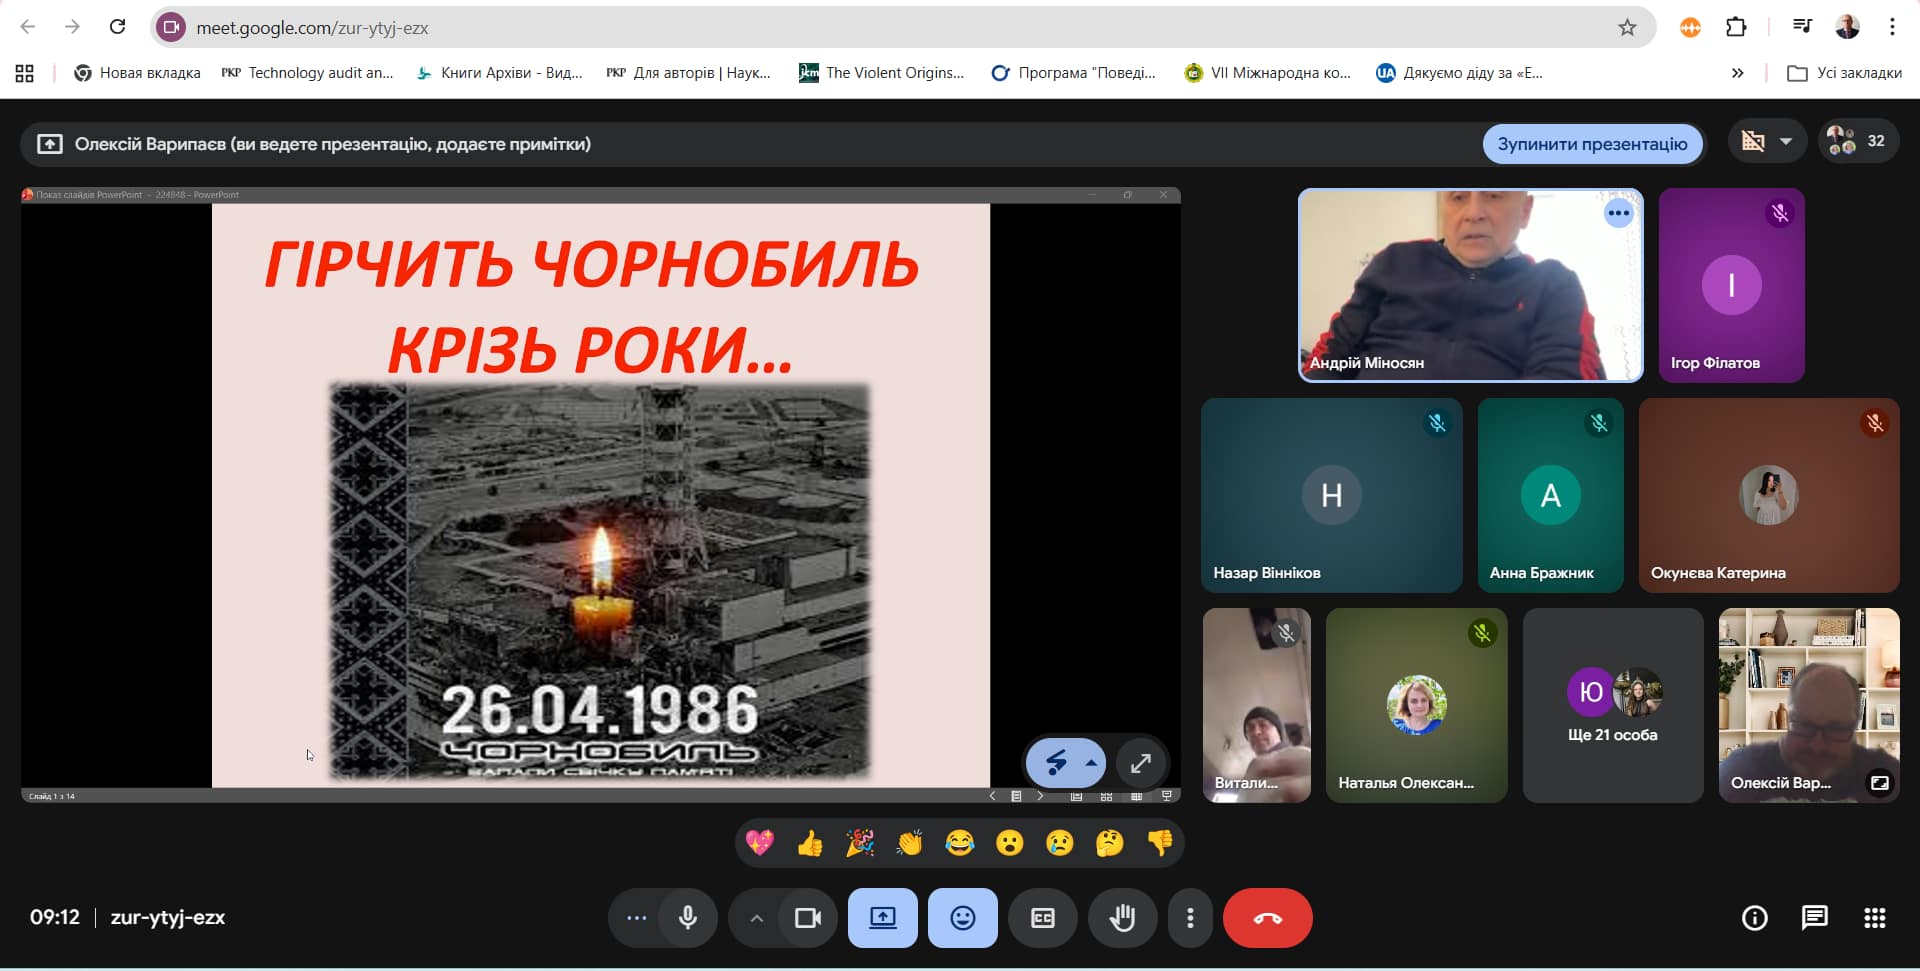This screenshot has width=1920, height=971.
Task: Show more bookmarks with double chevron
Action: click(1737, 73)
